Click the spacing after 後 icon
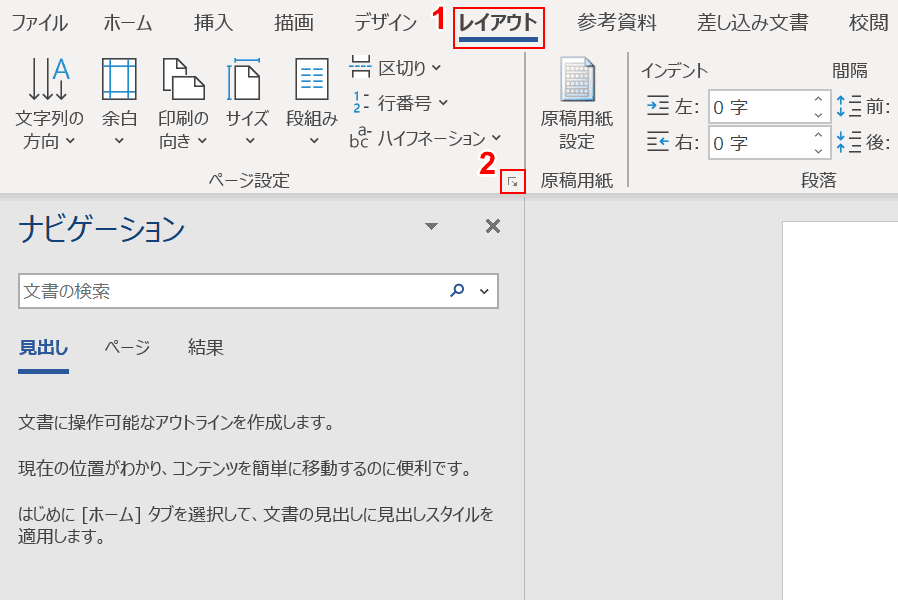Viewport: 898px width, 600px height. pos(848,142)
